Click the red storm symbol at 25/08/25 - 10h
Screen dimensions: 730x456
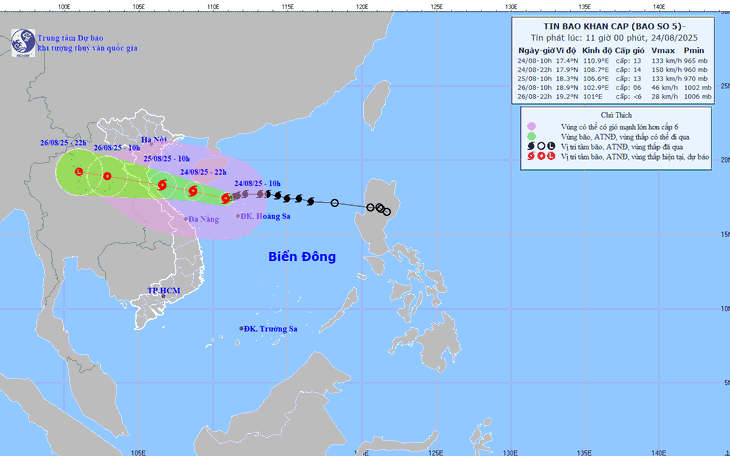[x=162, y=185]
